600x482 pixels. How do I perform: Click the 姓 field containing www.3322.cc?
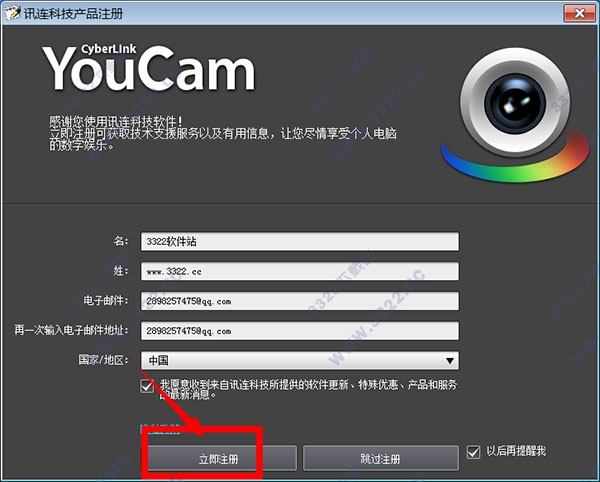pos(300,271)
